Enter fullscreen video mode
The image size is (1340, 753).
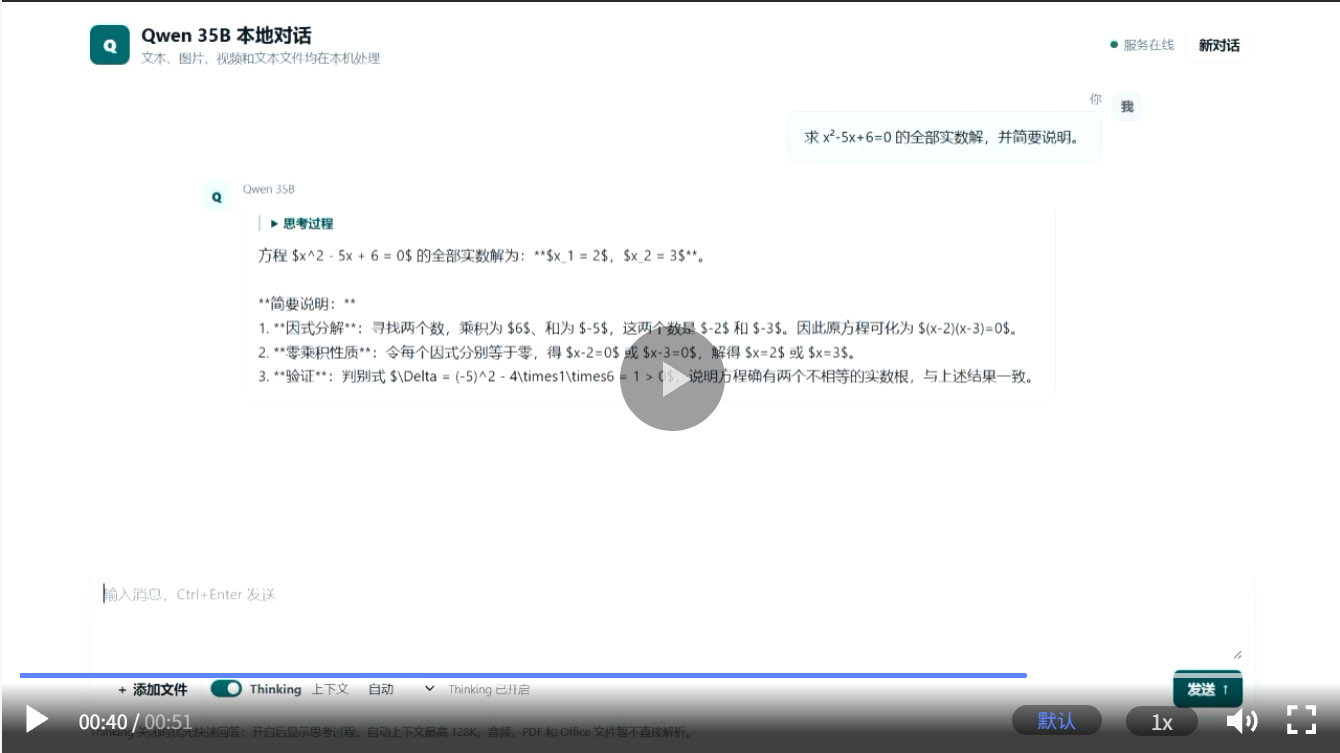coord(1301,720)
